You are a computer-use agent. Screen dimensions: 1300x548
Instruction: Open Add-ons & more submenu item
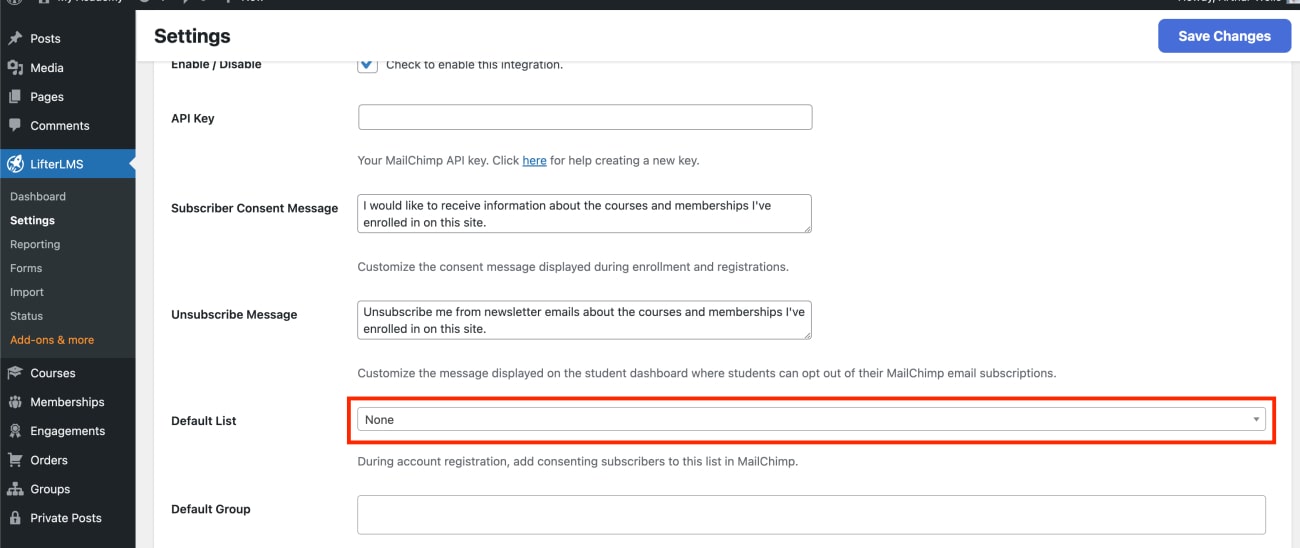(52, 341)
